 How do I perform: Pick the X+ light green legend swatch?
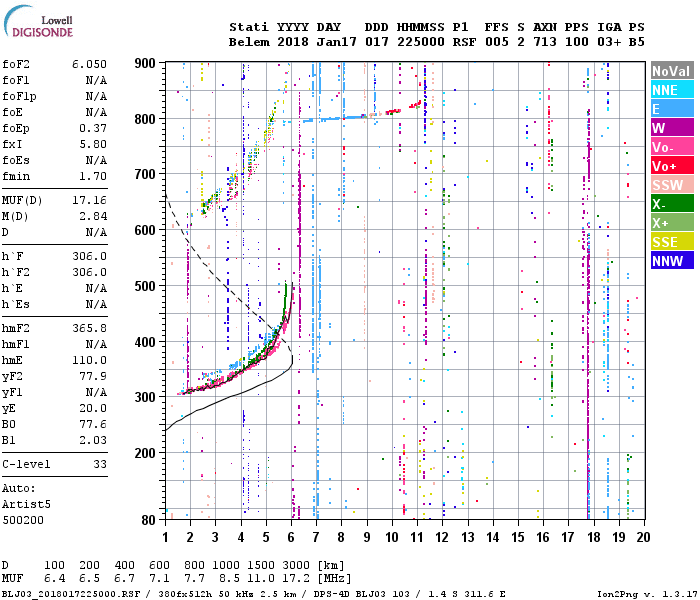click(672, 223)
